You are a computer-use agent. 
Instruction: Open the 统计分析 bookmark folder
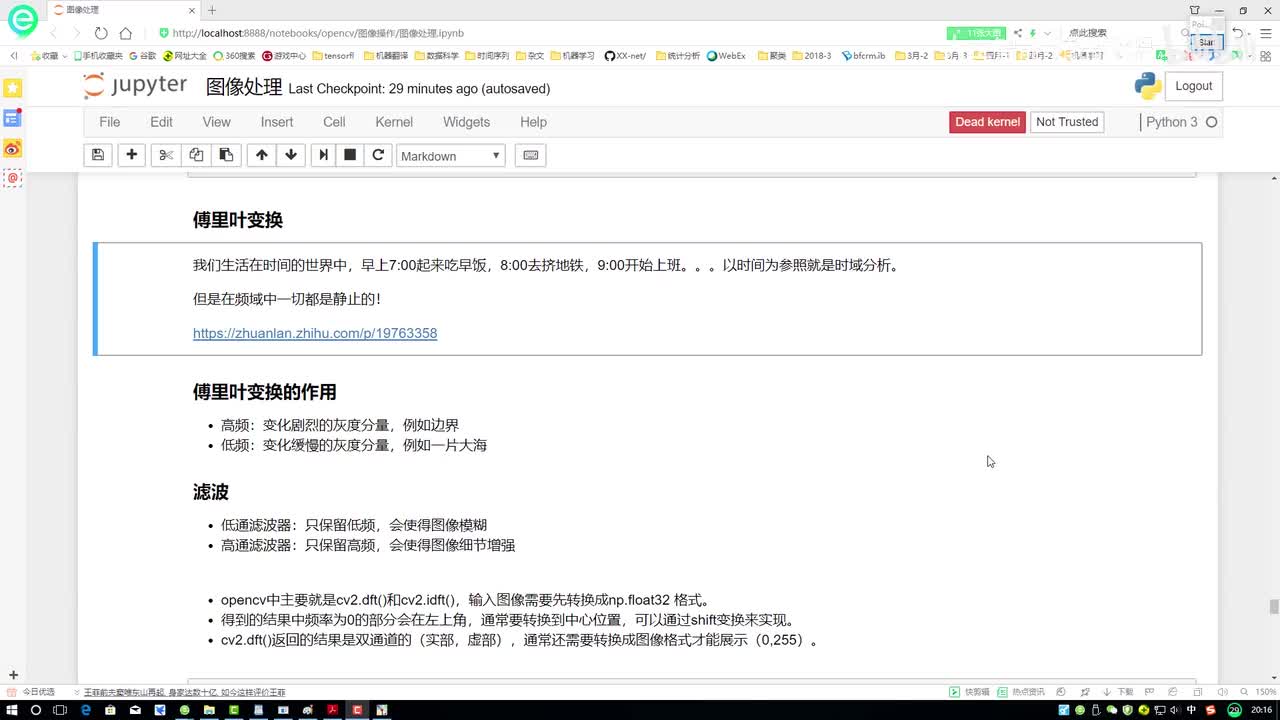click(x=679, y=56)
